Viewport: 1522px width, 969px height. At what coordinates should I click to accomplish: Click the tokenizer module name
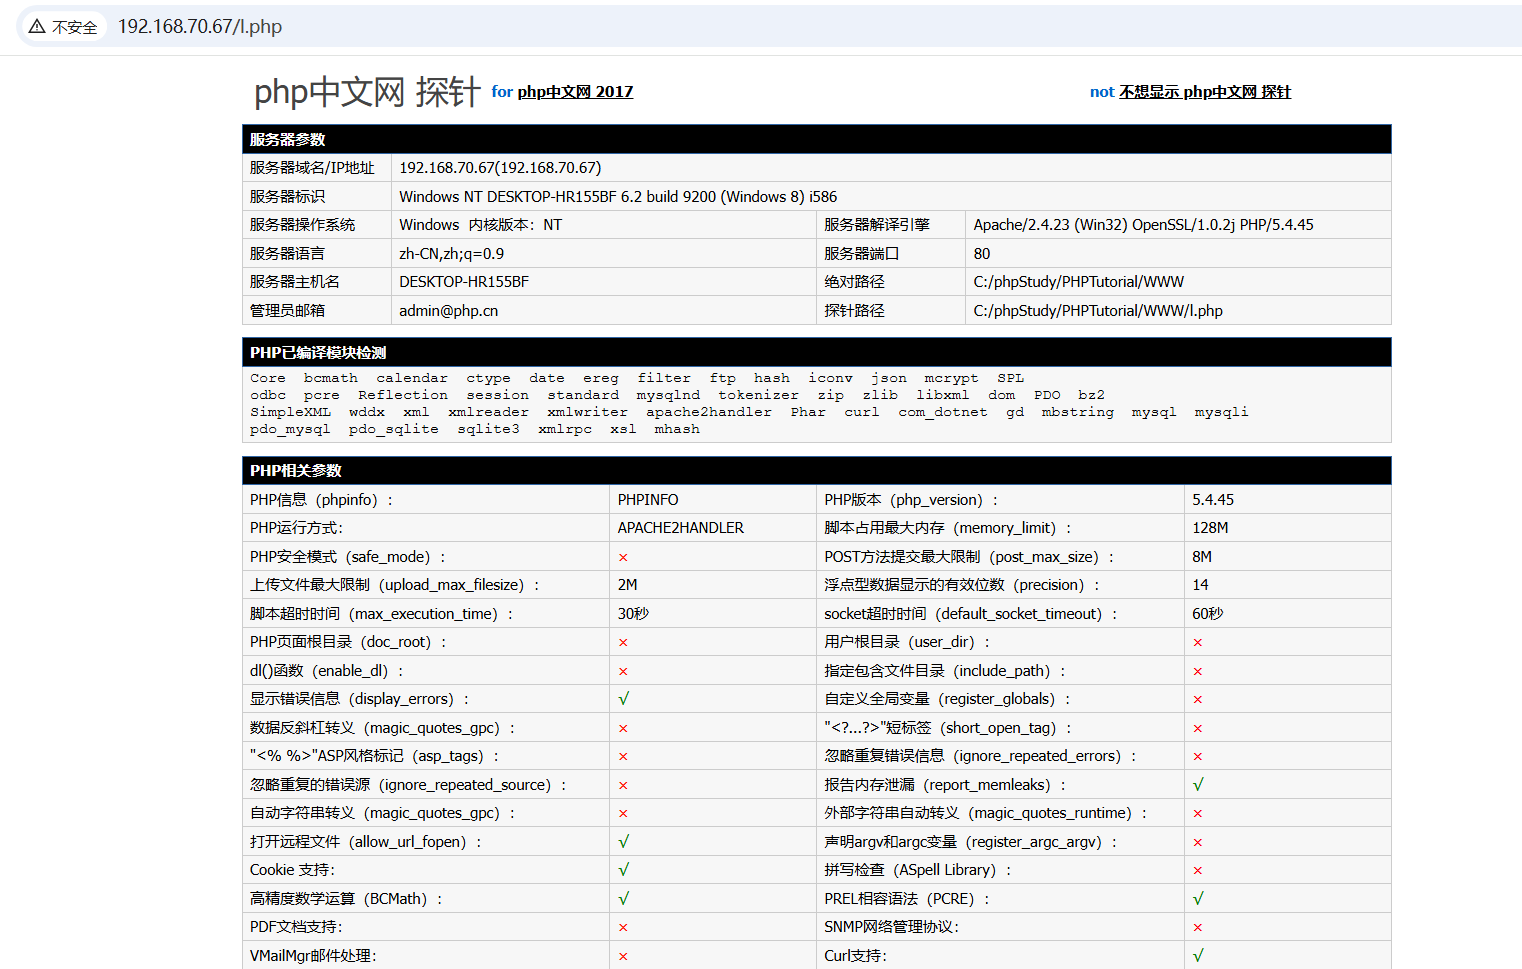coord(758,395)
